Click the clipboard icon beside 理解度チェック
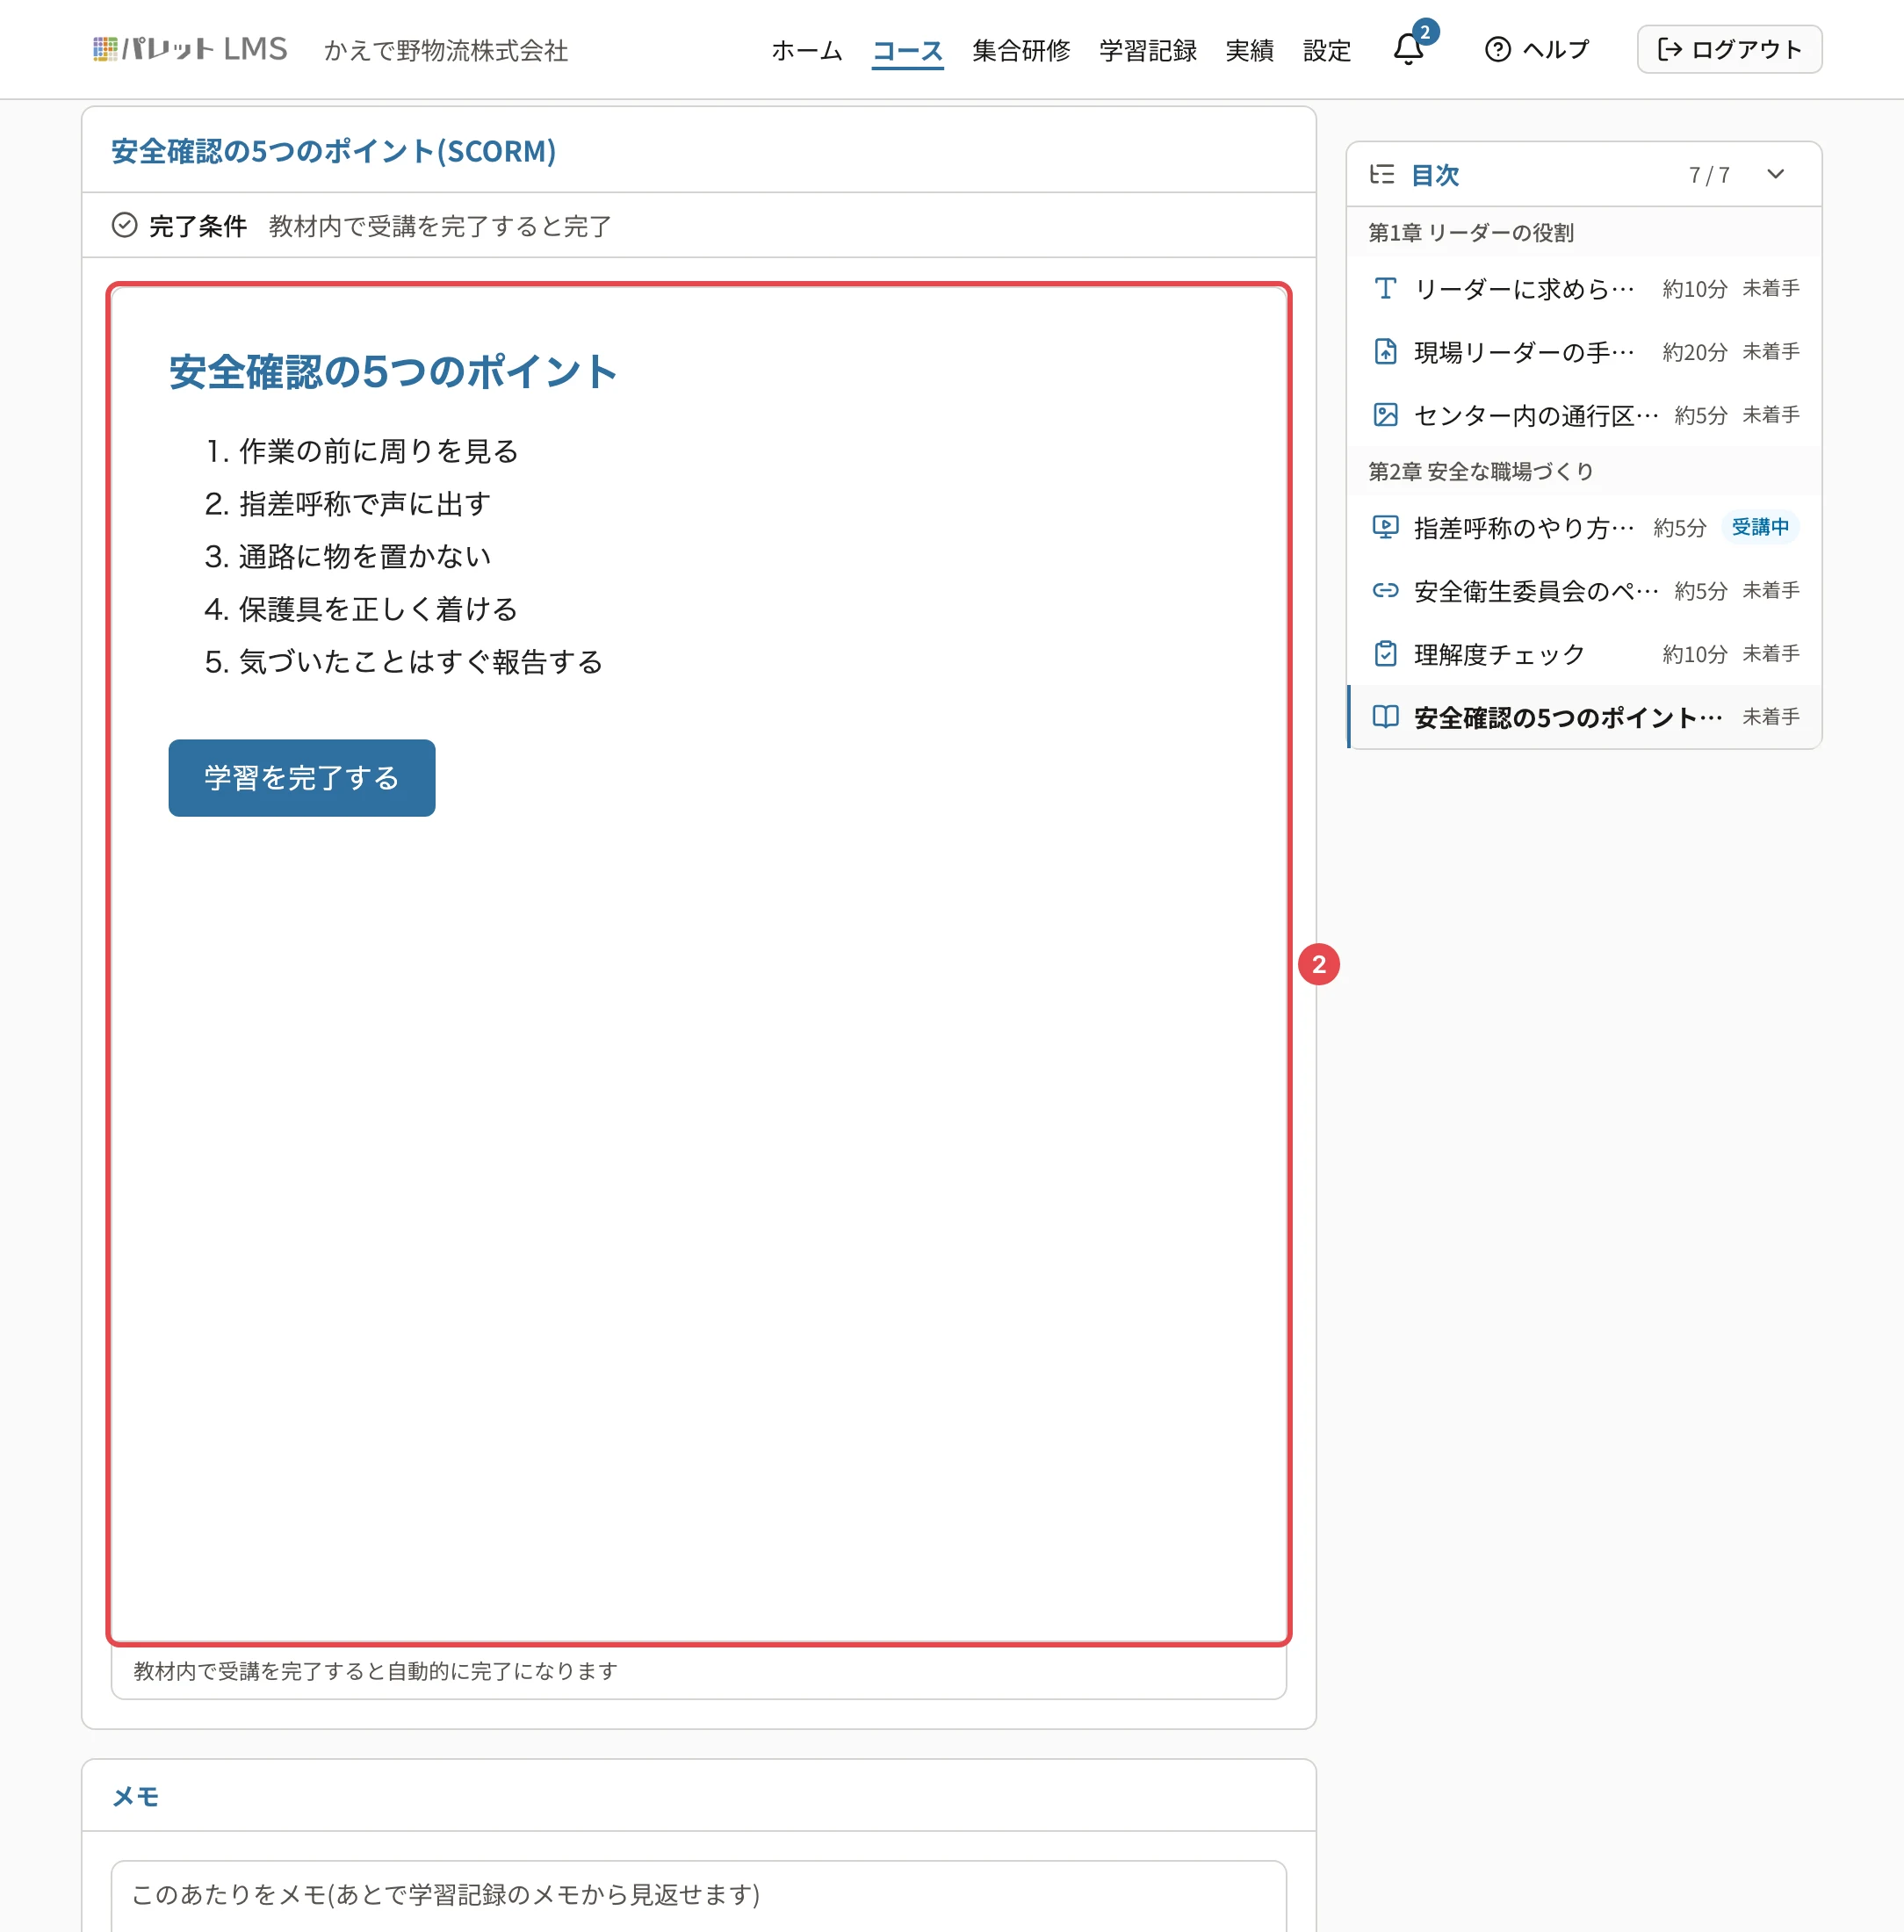1904x1932 pixels. coord(1385,654)
